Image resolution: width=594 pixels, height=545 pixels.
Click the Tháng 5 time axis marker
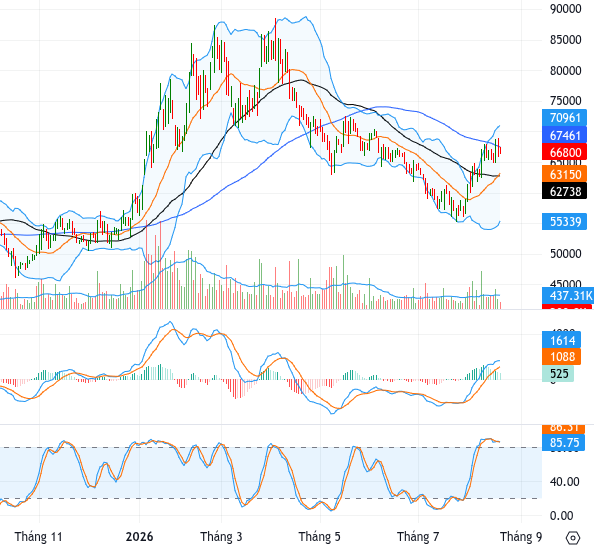point(319,537)
